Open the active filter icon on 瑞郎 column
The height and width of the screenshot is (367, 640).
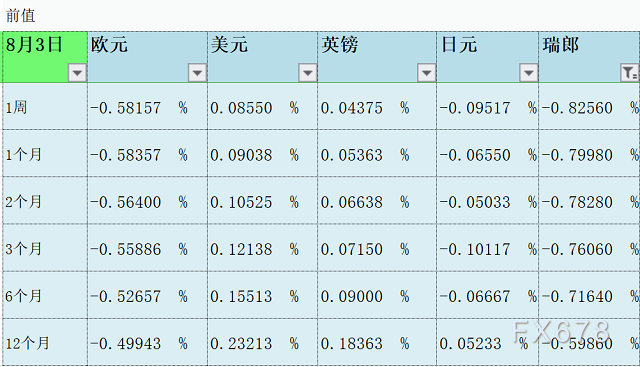(629, 73)
